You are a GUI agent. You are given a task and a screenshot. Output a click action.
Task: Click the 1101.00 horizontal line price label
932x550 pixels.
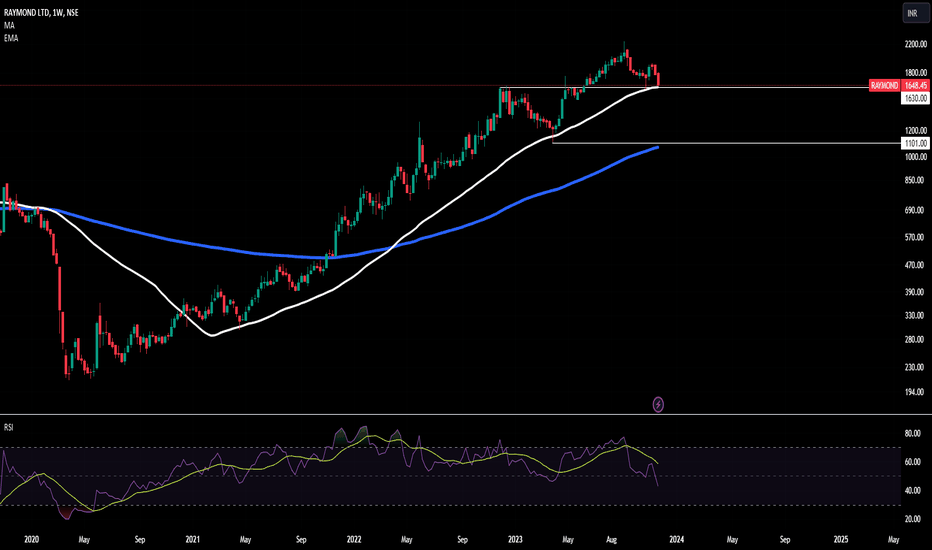click(x=915, y=143)
